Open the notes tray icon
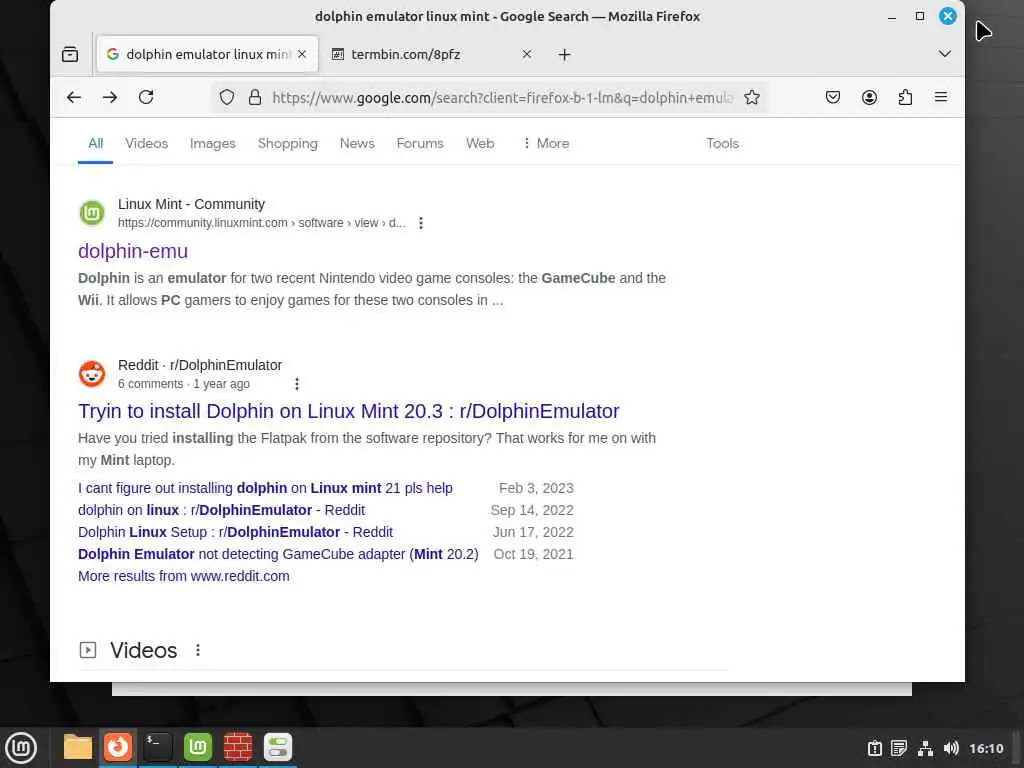 click(x=899, y=748)
